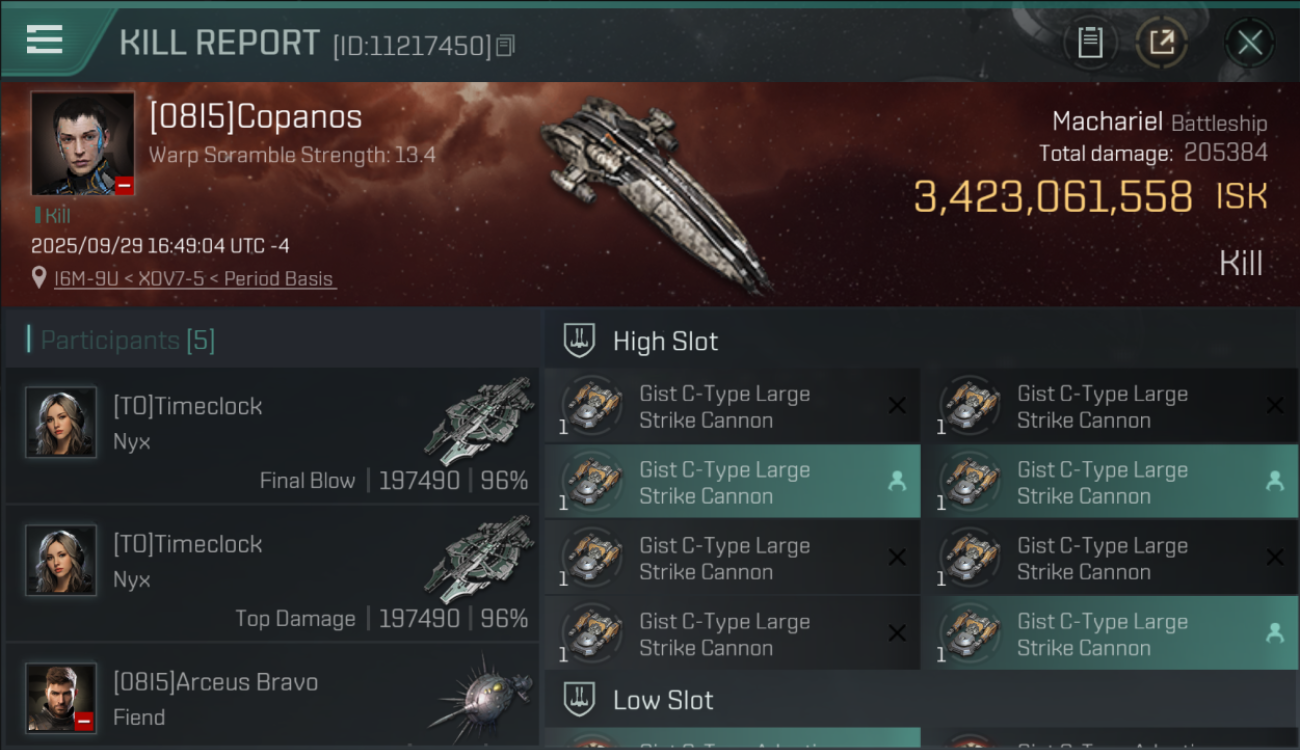Open the hamburger menu
Image resolution: width=1300 pixels, height=750 pixels.
point(45,40)
